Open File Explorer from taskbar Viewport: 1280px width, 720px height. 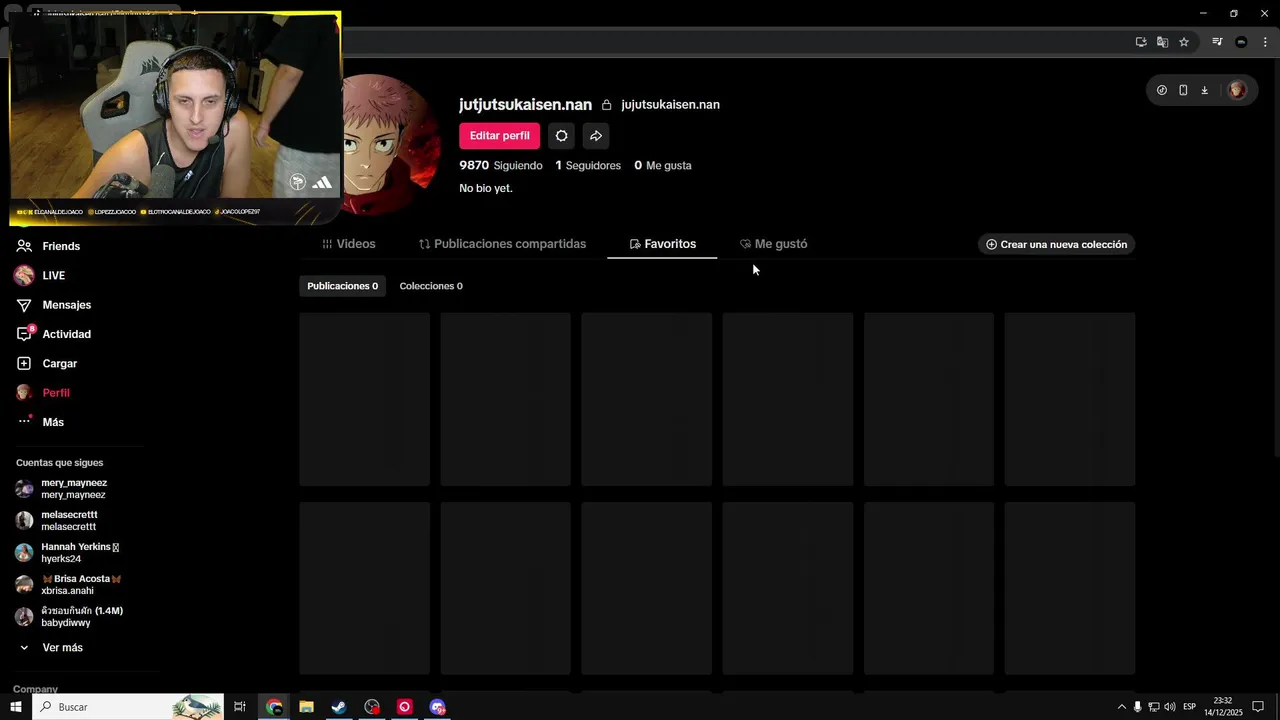coord(306,707)
